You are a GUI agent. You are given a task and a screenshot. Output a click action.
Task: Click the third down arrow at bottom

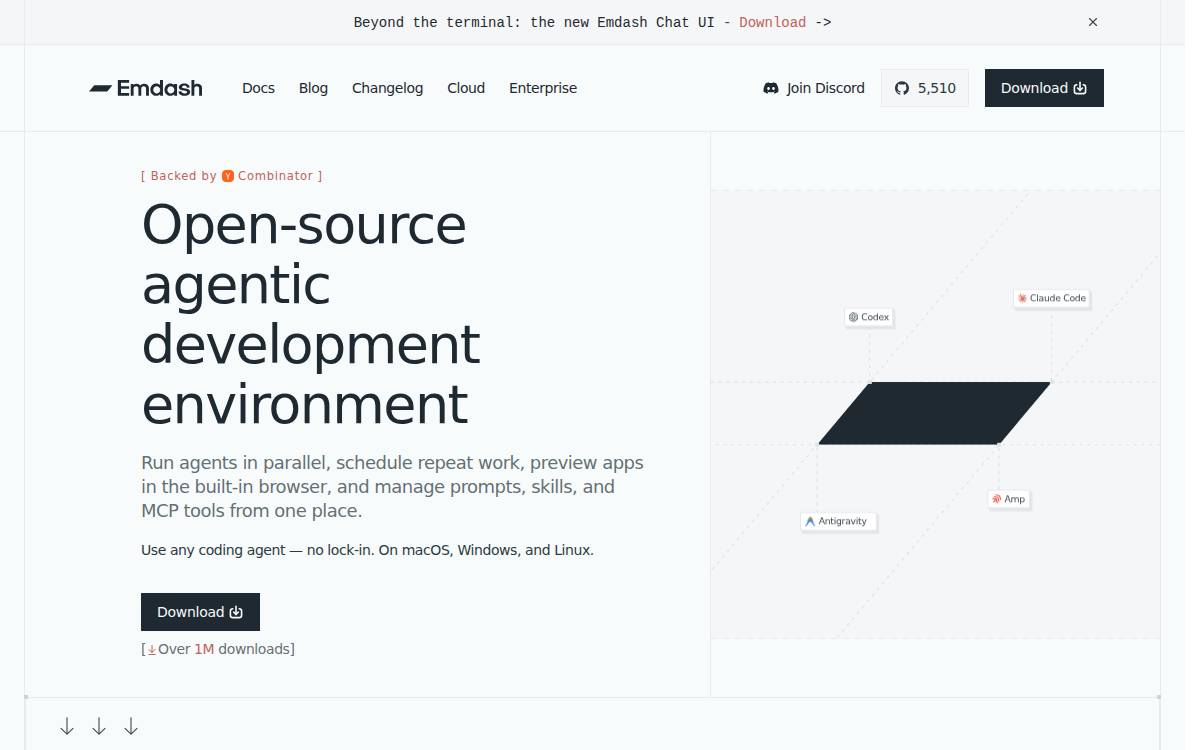pyautogui.click(x=131, y=727)
